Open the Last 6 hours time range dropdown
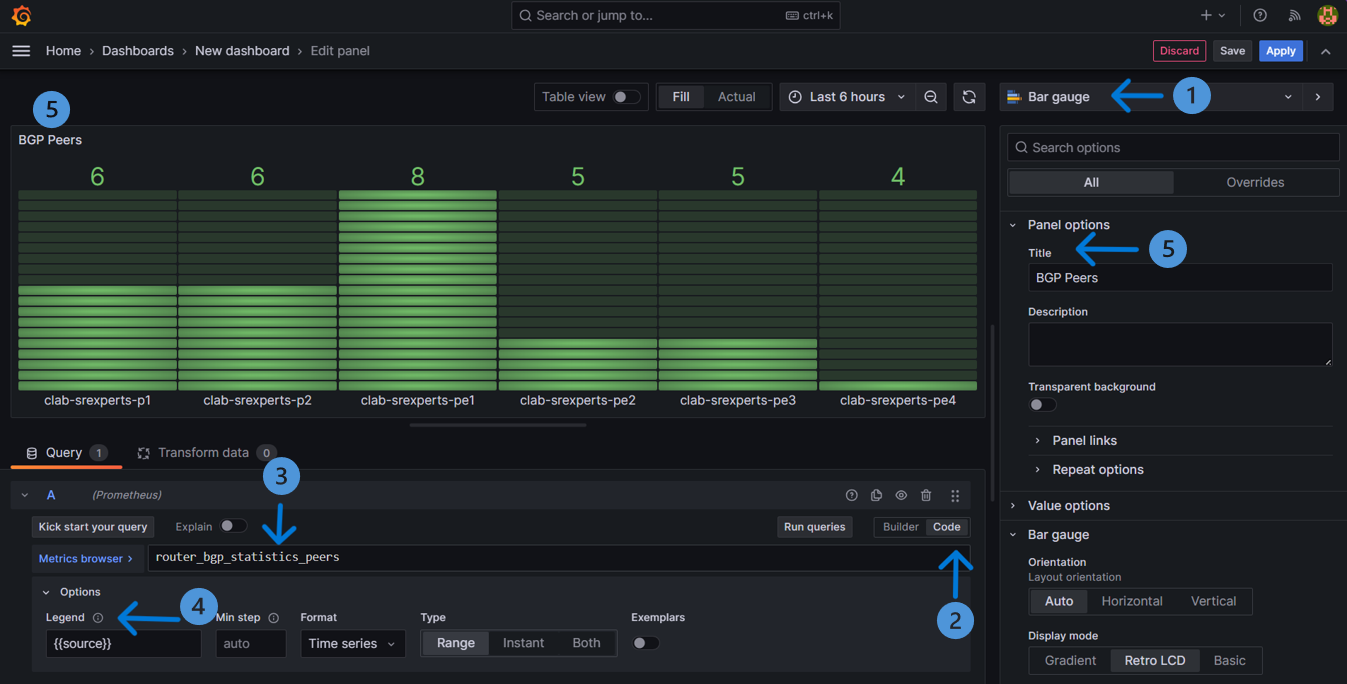The height and width of the screenshot is (684, 1347). (846, 96)
